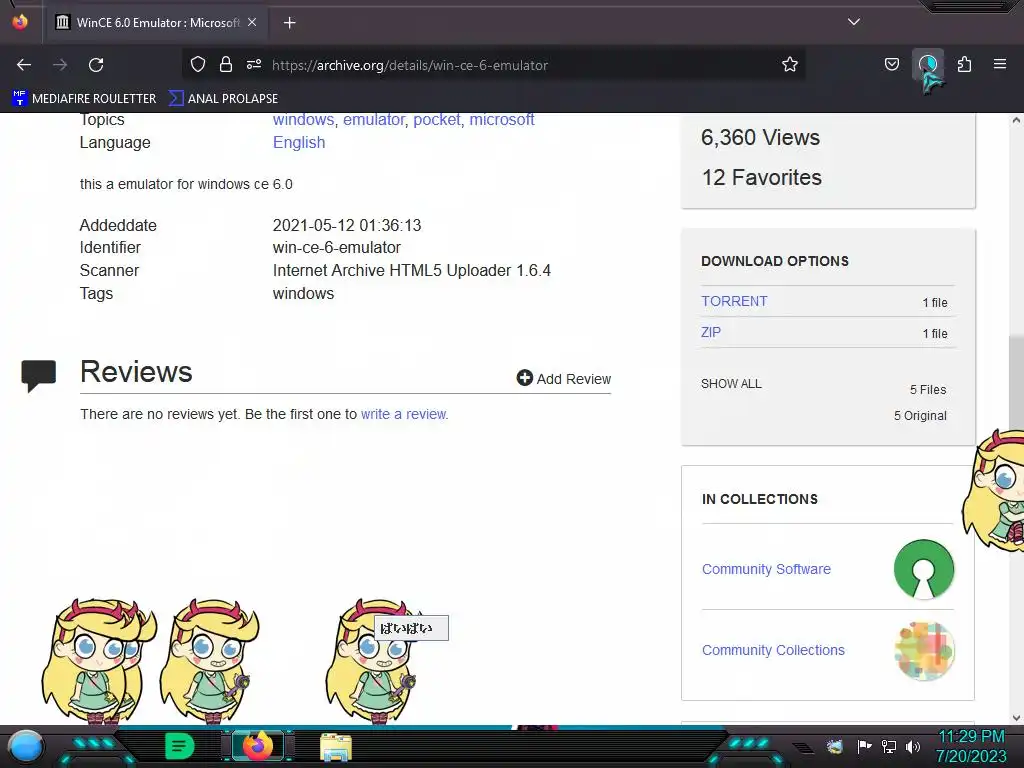Image resolution: width=1024 pixels, height=768 pixels.
Task: Download the TORRENT option
Action: point(734,301)
